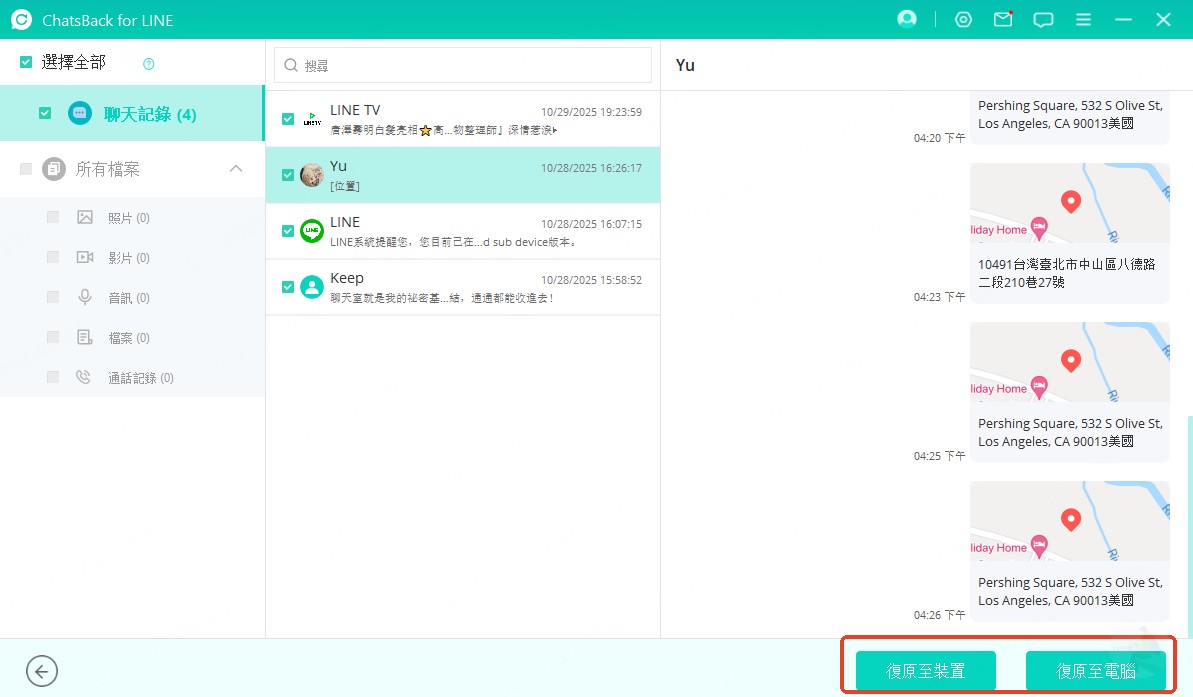This screenshot has width=1193, height=697.
Task: Collapse the All Files section chevron
Action: pyautogui.click(x=236, y=168)
